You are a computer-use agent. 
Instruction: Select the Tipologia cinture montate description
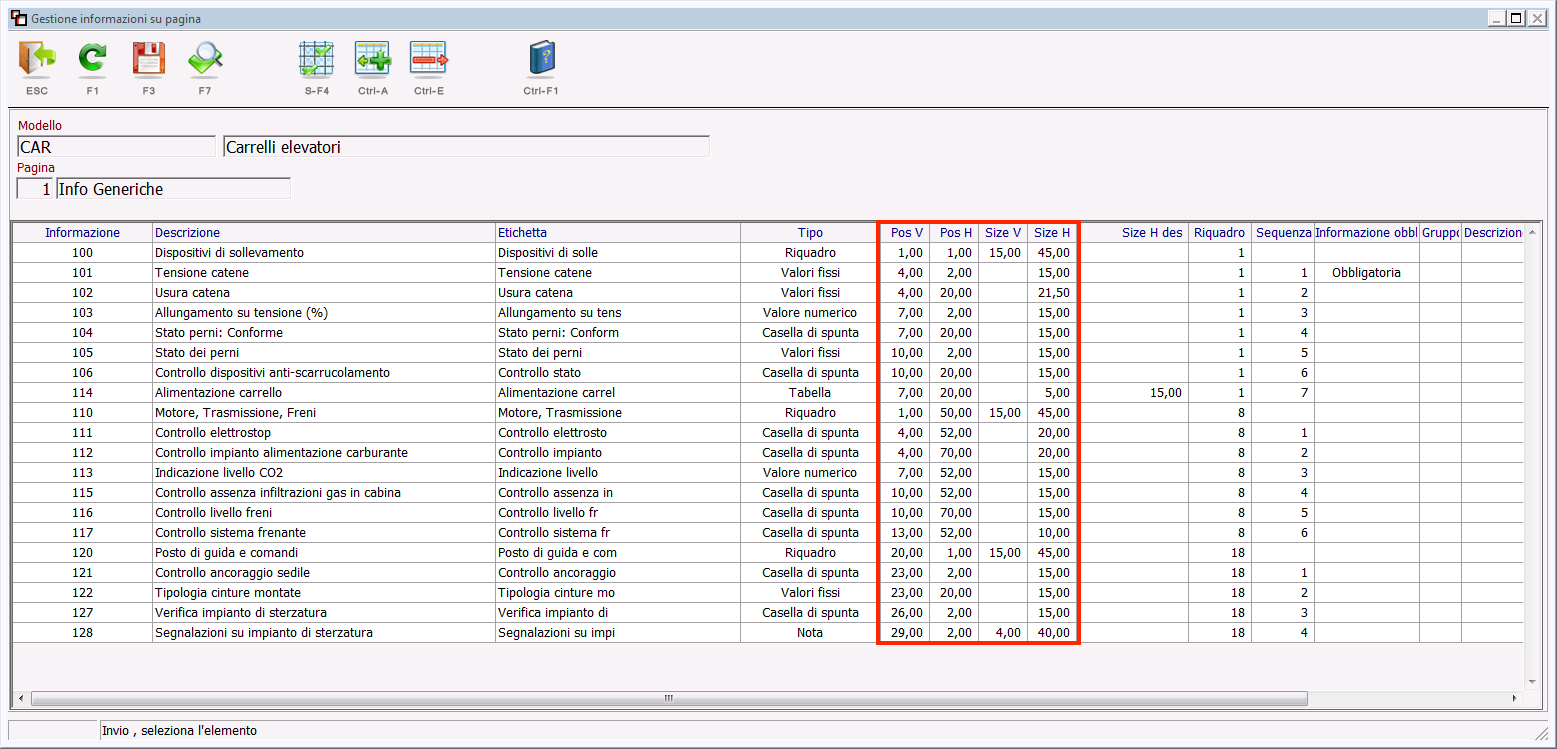coord(324,593)
